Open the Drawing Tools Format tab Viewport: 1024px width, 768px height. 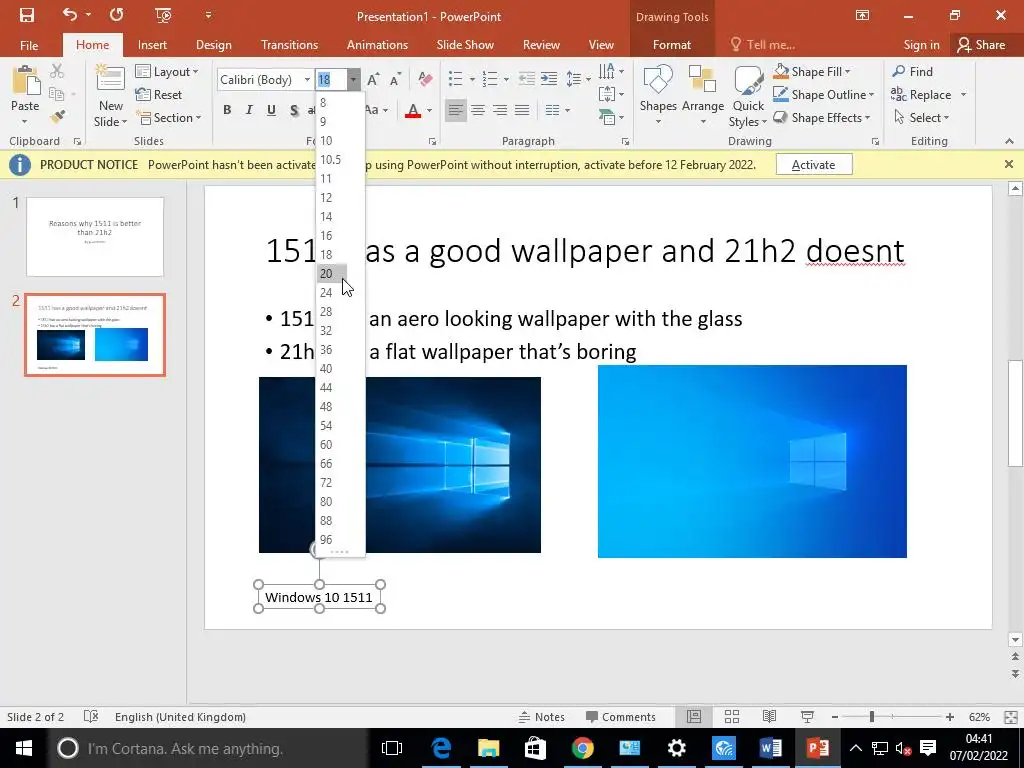point(671,45)
